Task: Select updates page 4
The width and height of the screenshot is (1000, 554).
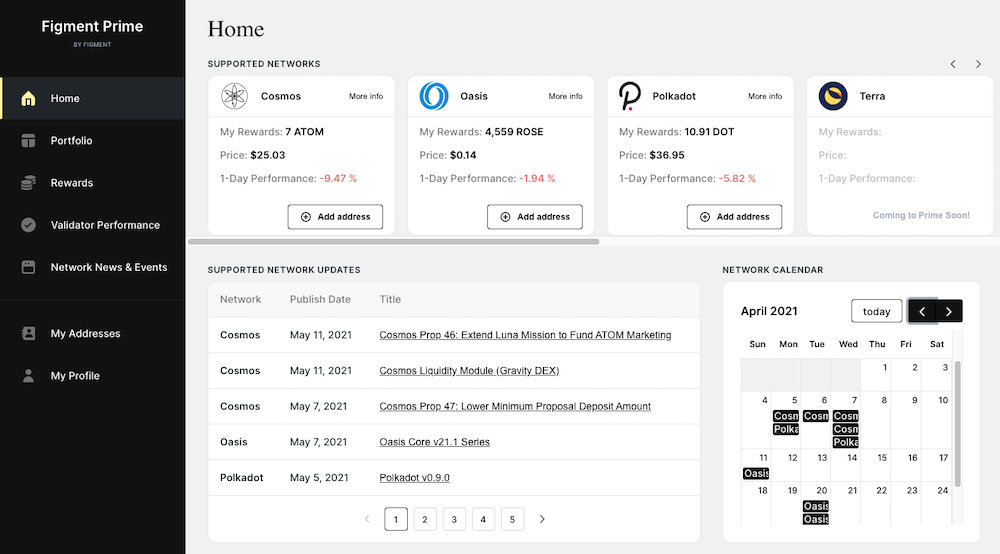Action: [x=483, y=519]
